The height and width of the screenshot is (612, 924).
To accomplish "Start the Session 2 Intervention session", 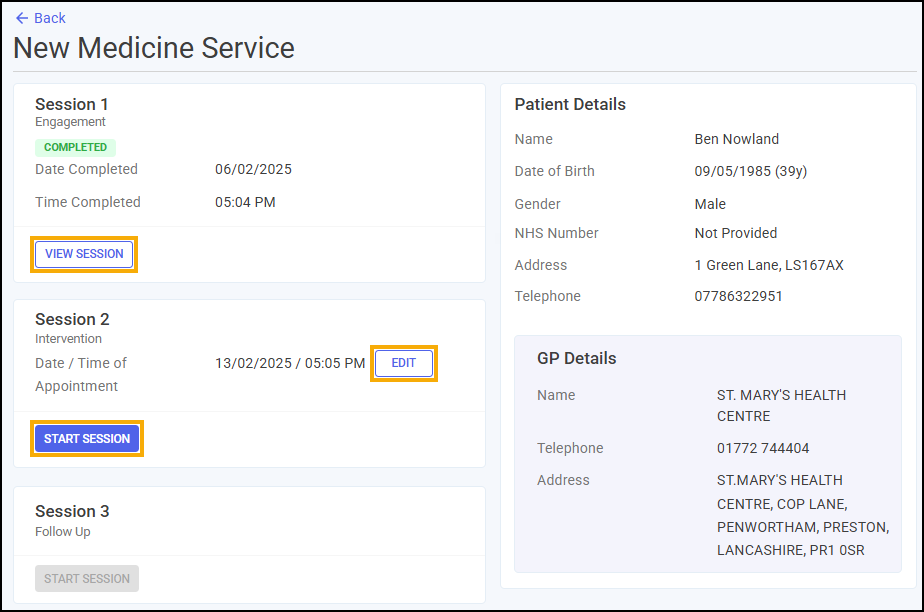I will 87,439.
